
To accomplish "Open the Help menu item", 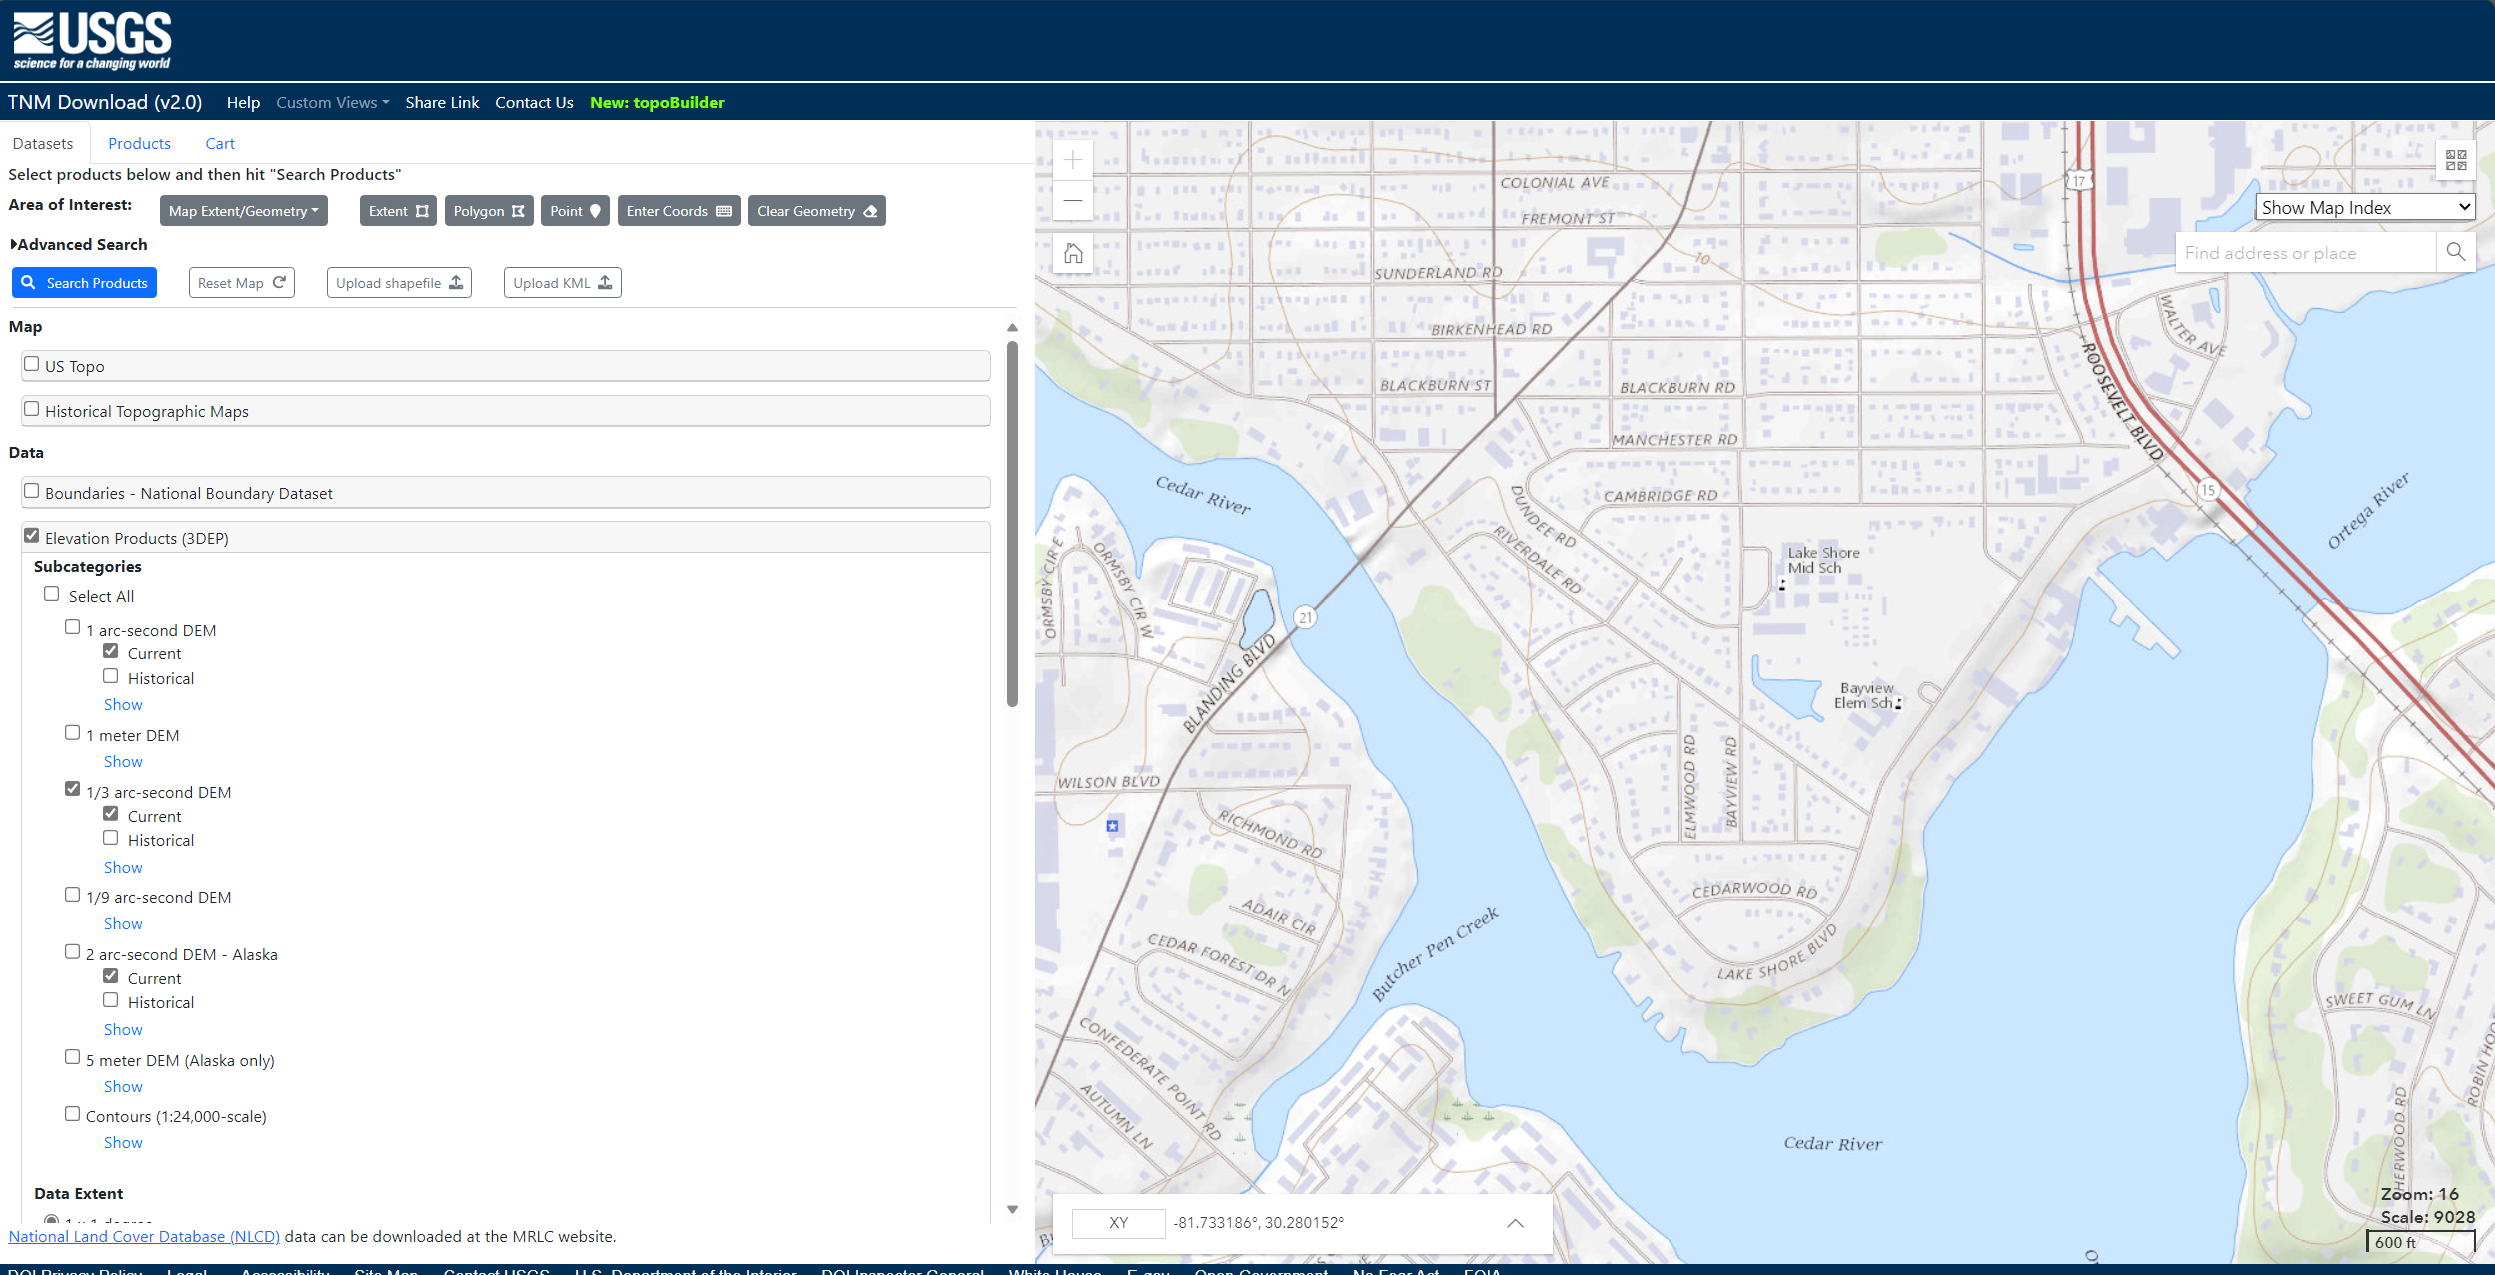I will tap(243, 102).
